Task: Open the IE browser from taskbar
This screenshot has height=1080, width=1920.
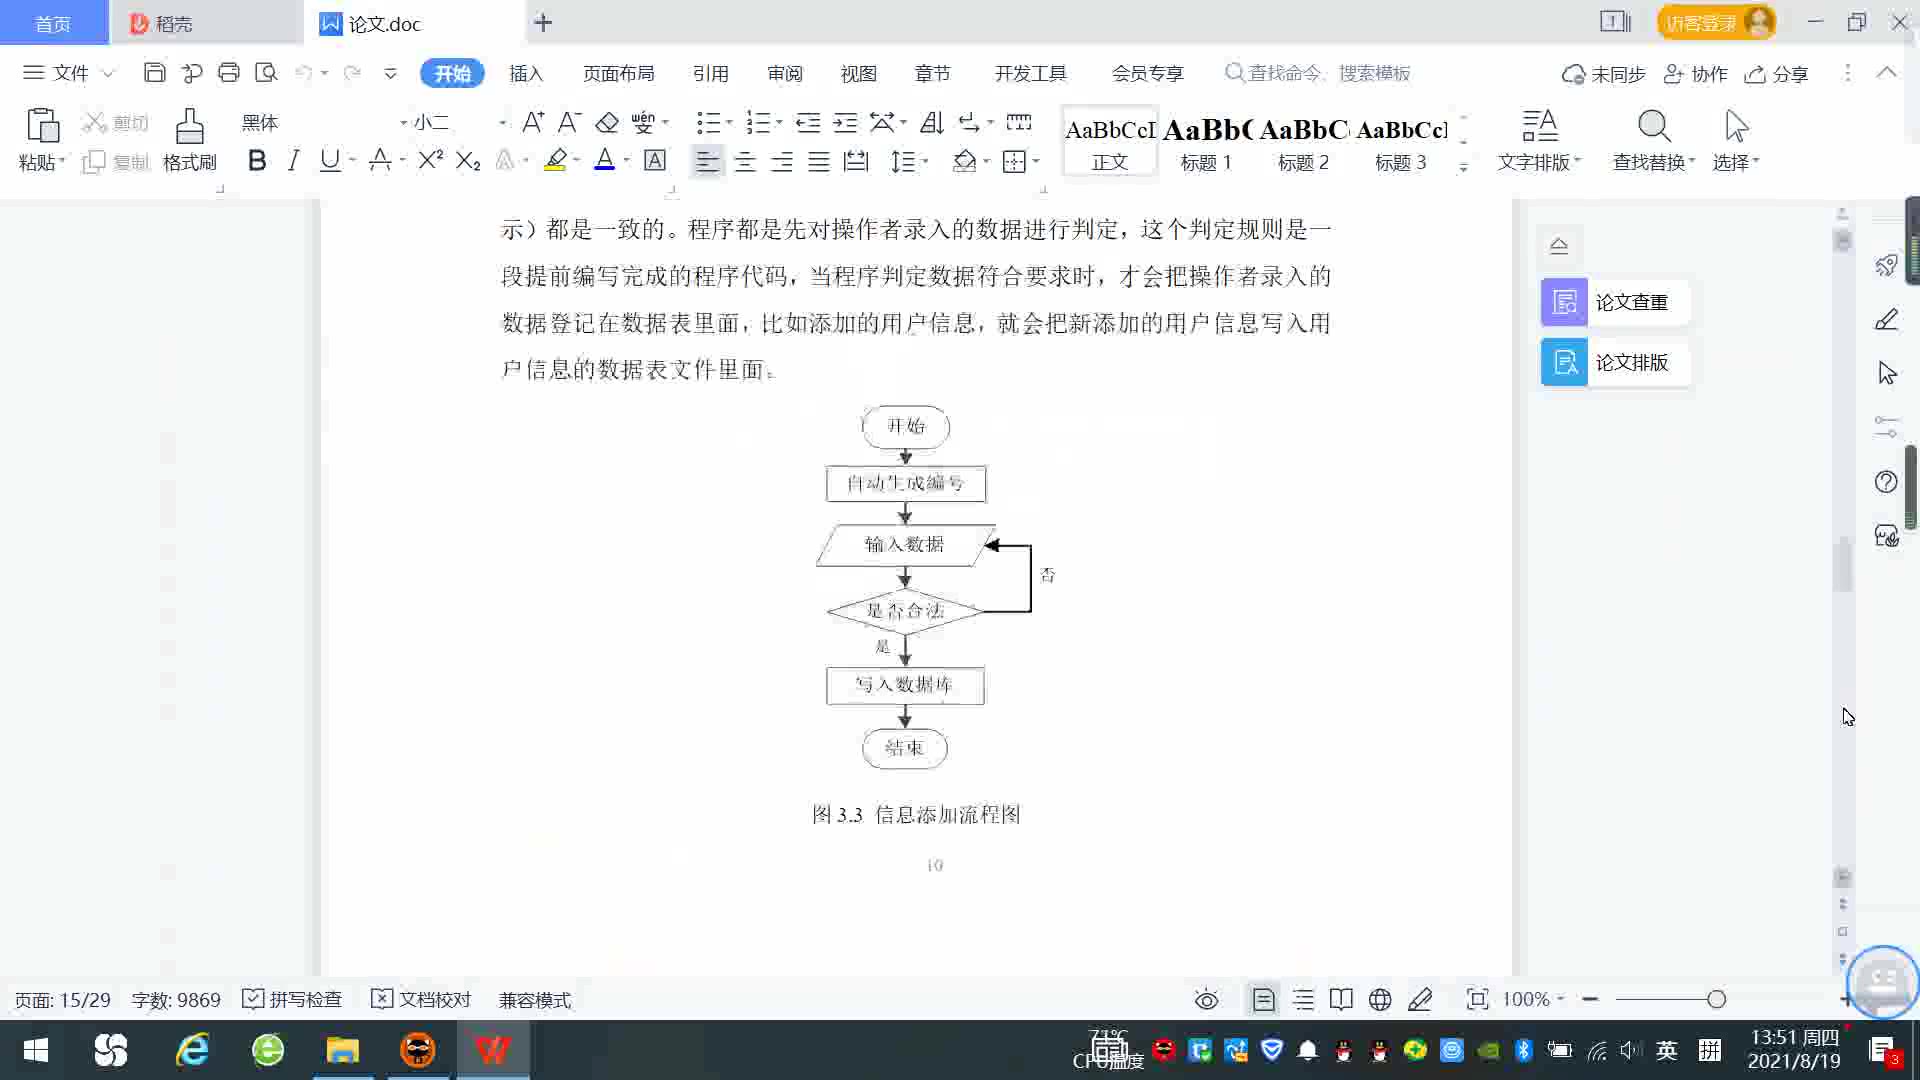Action: (192, 1050)
